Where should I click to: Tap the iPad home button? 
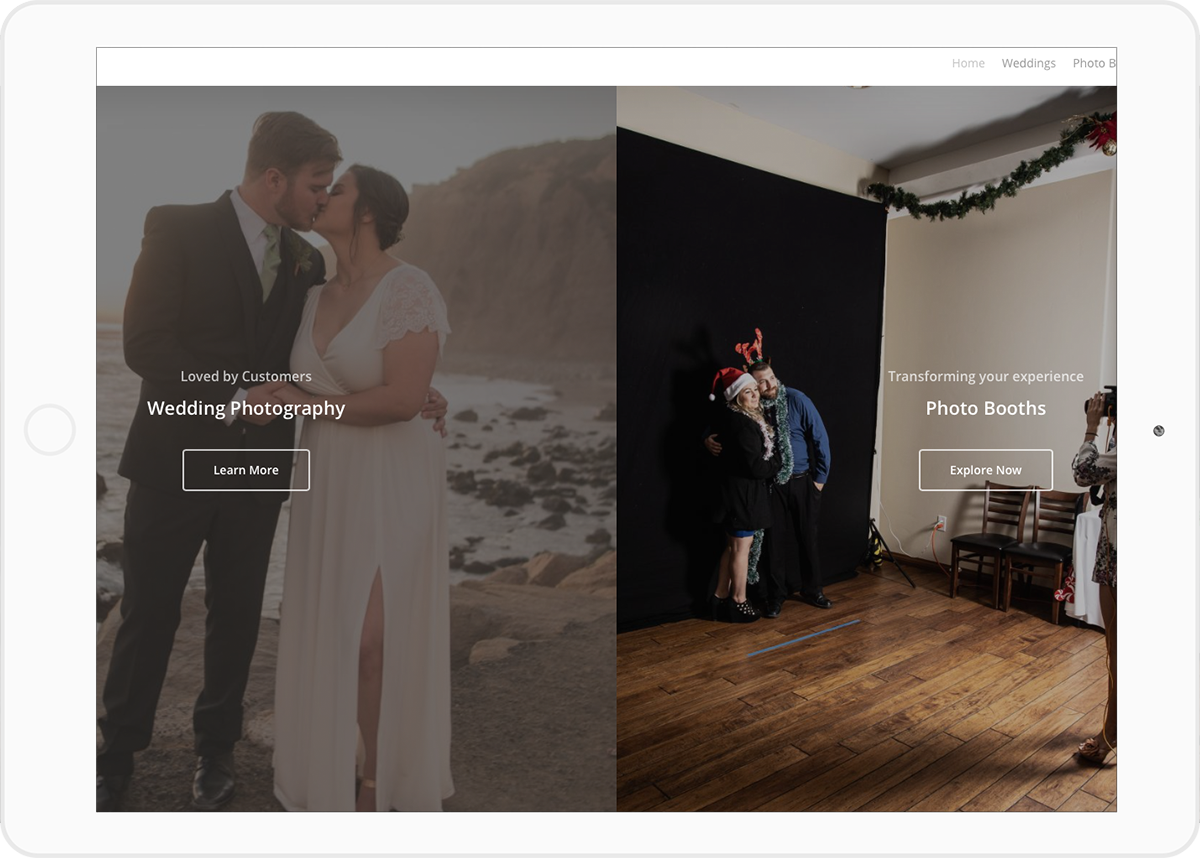coord(50,430)
